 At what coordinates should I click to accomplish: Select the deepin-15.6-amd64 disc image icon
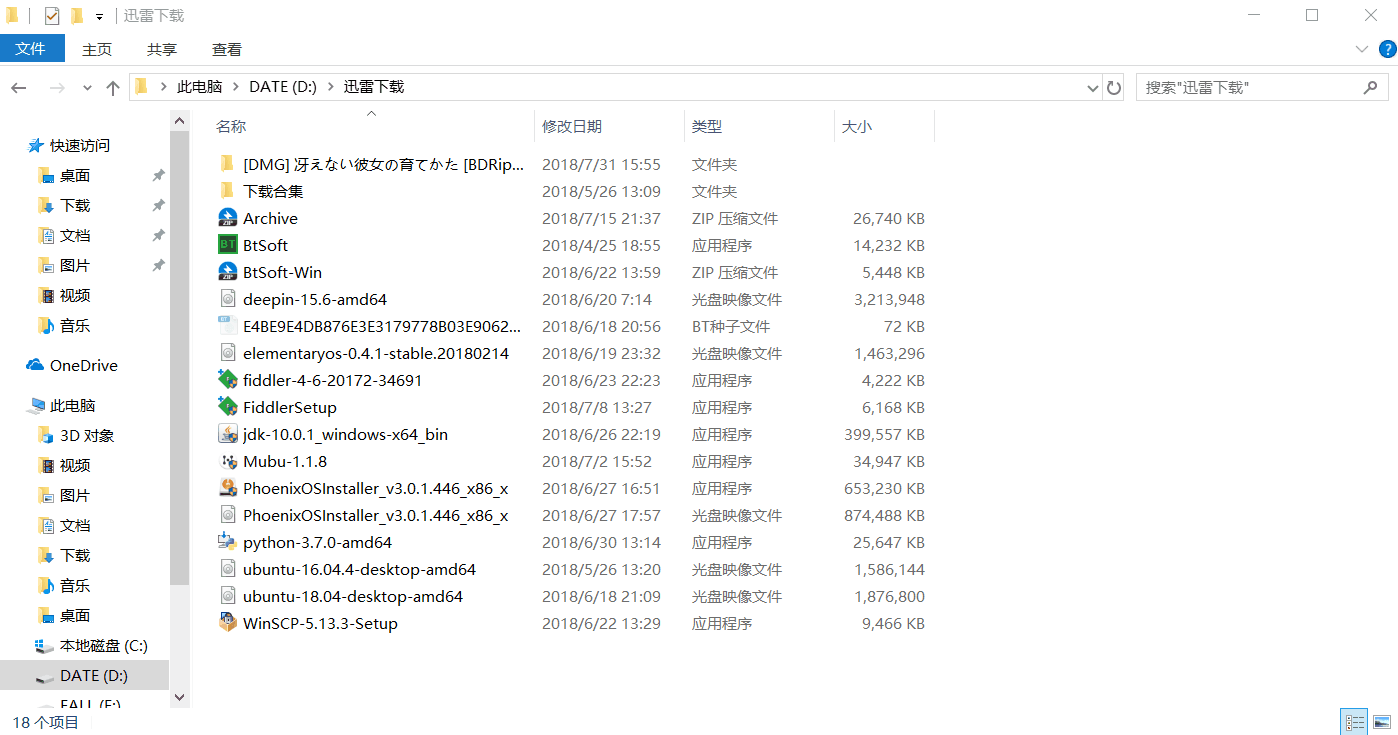(x=227, y=299)
